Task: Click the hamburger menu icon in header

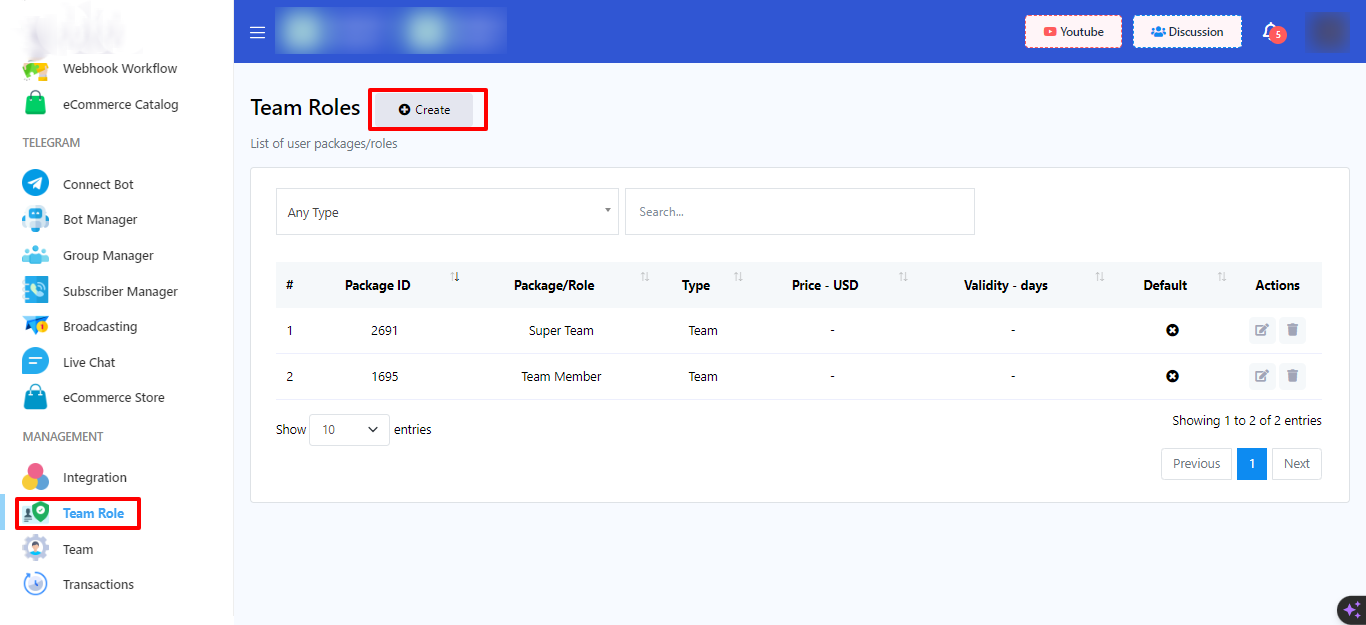Action: [257, 33]
